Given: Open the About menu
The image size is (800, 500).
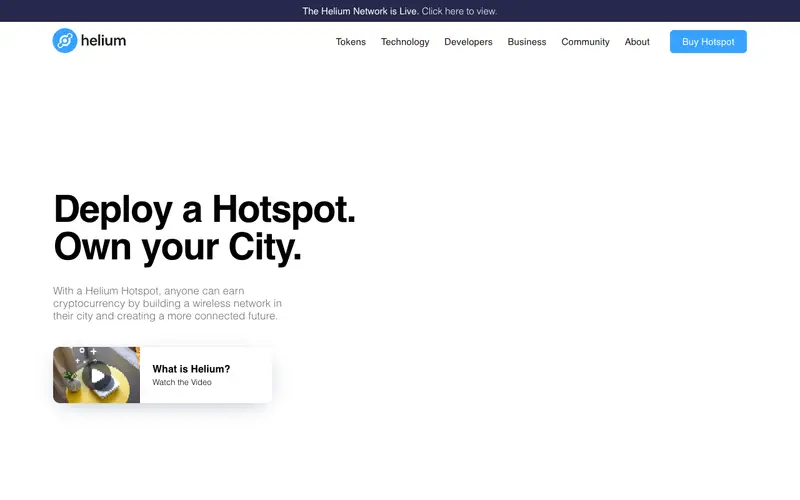Looking at the screenshot, I should pos(637,42).
